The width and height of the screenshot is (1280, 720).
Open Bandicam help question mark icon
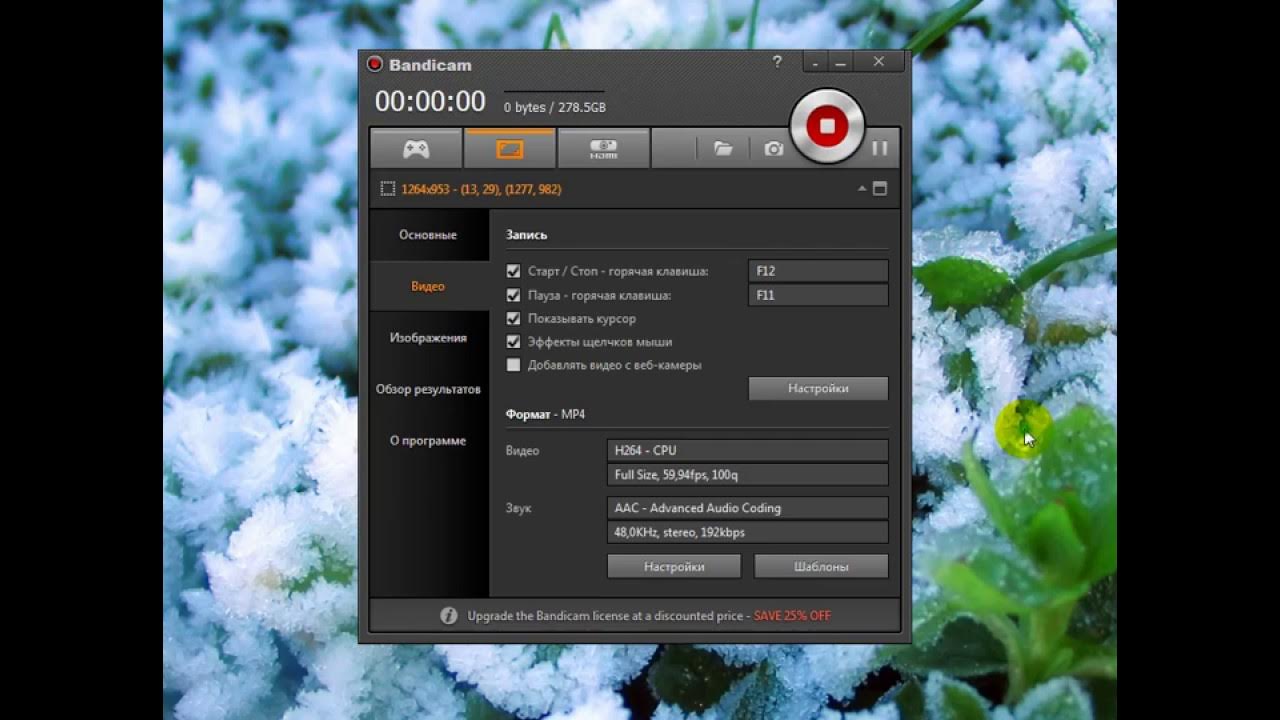[777, 62]
